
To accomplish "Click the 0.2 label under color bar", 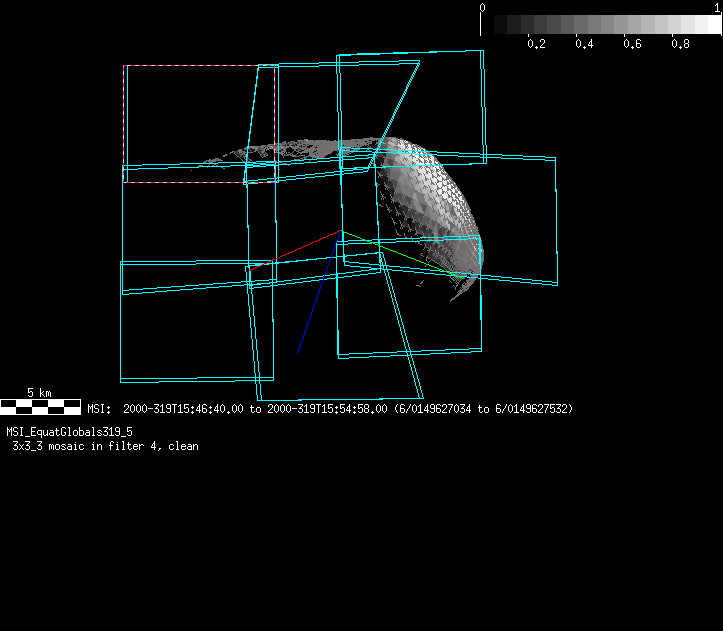I will point(536,44).
